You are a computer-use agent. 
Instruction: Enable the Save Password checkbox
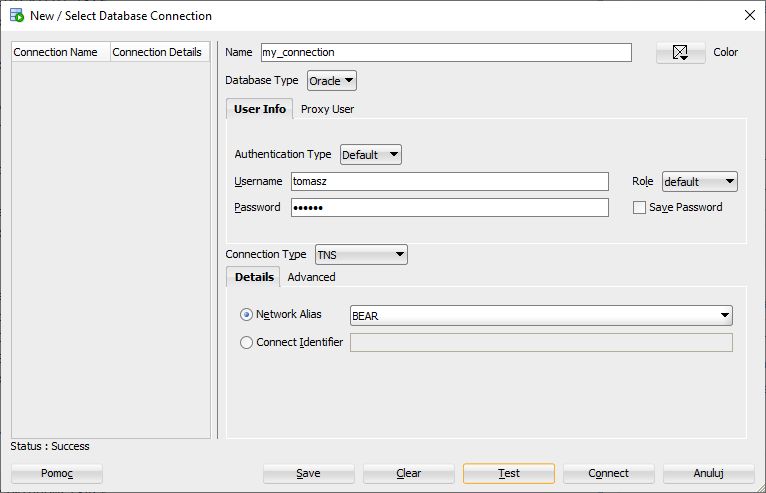point(639,208)
